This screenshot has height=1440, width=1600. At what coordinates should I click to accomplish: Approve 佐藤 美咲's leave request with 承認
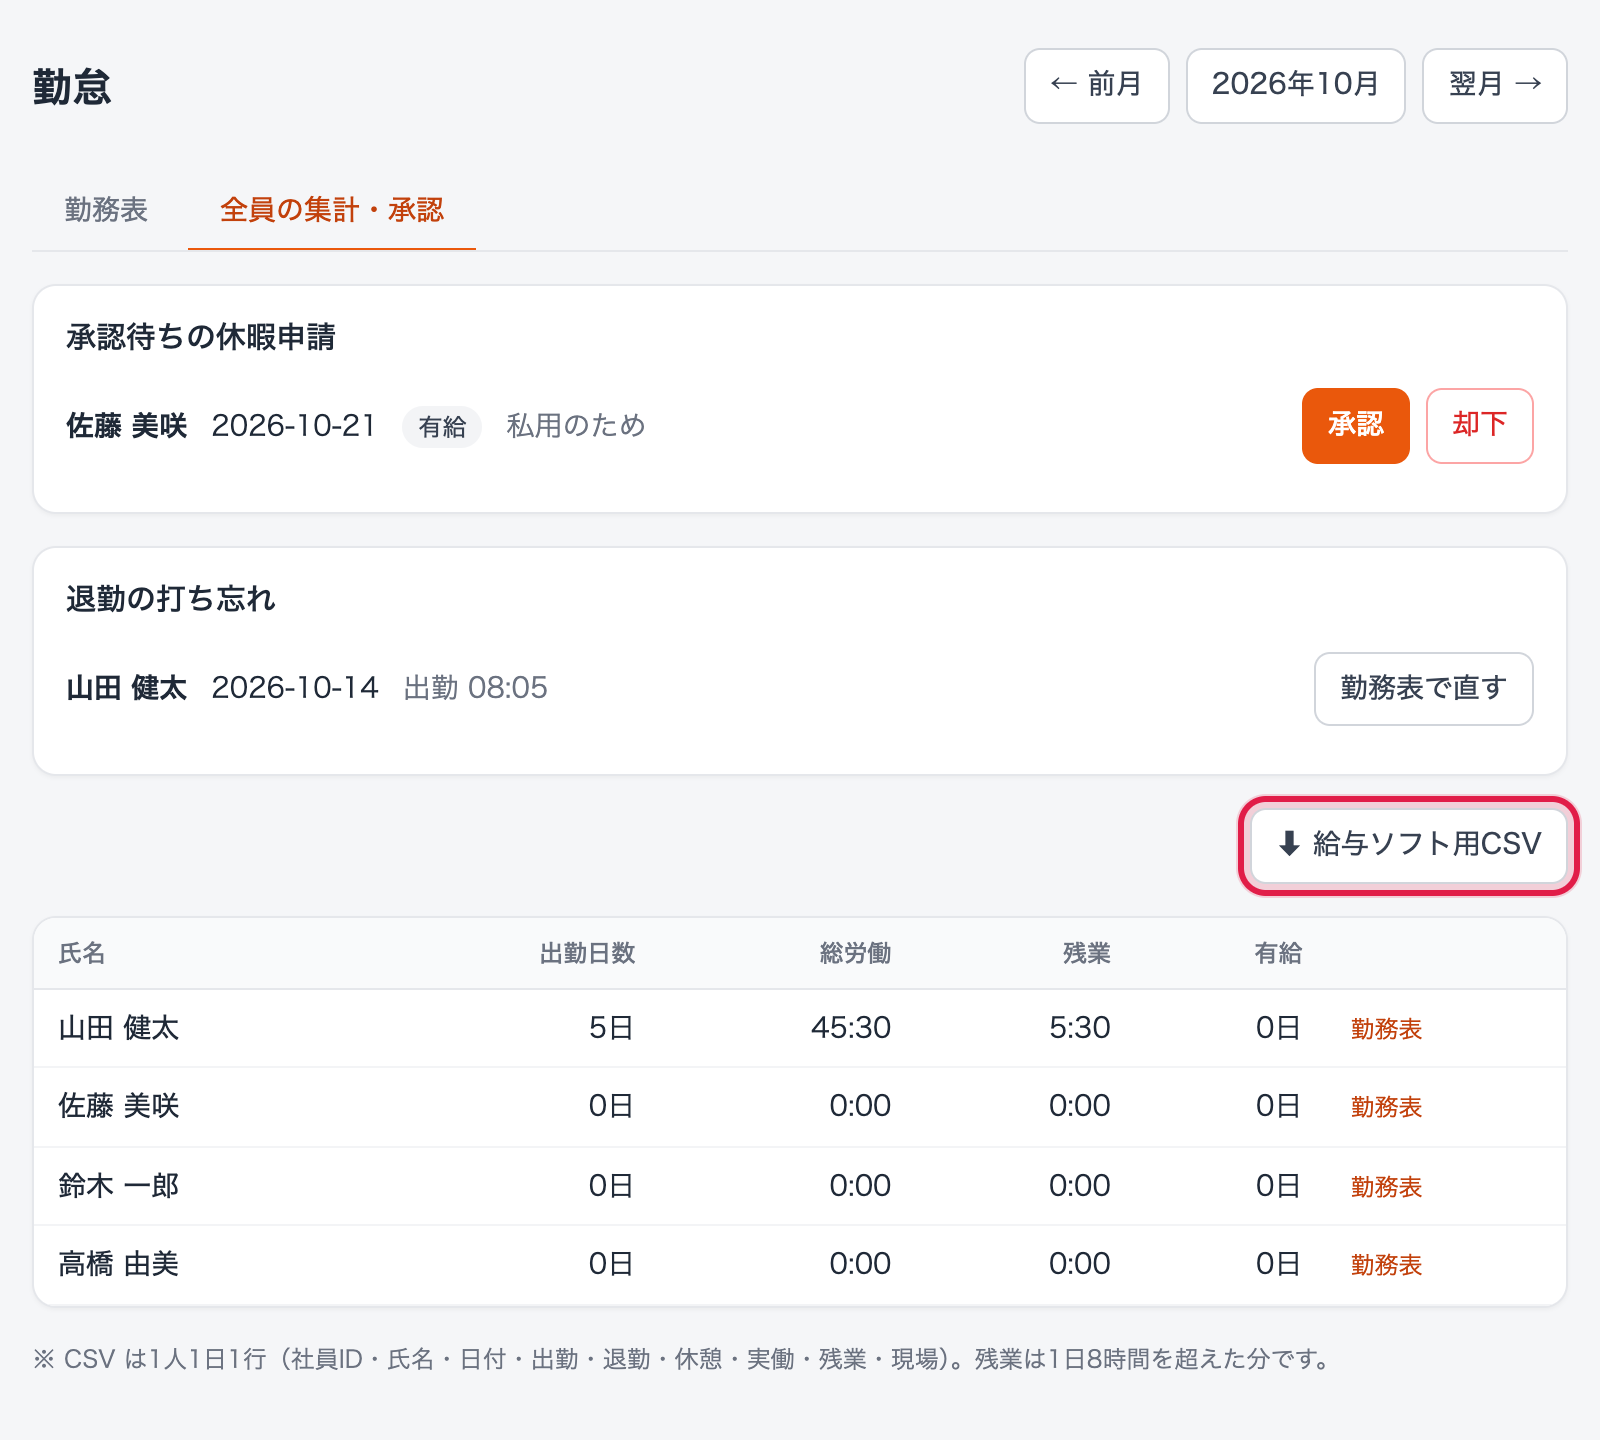1356,426
